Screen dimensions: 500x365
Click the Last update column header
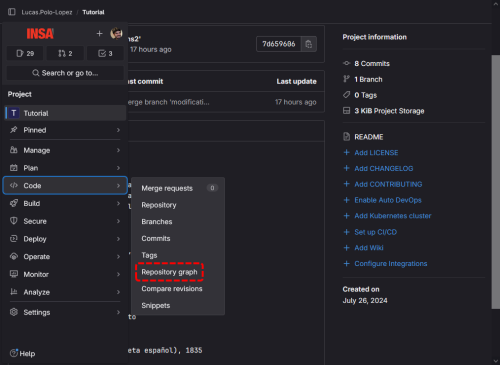(x=296, y=81)
